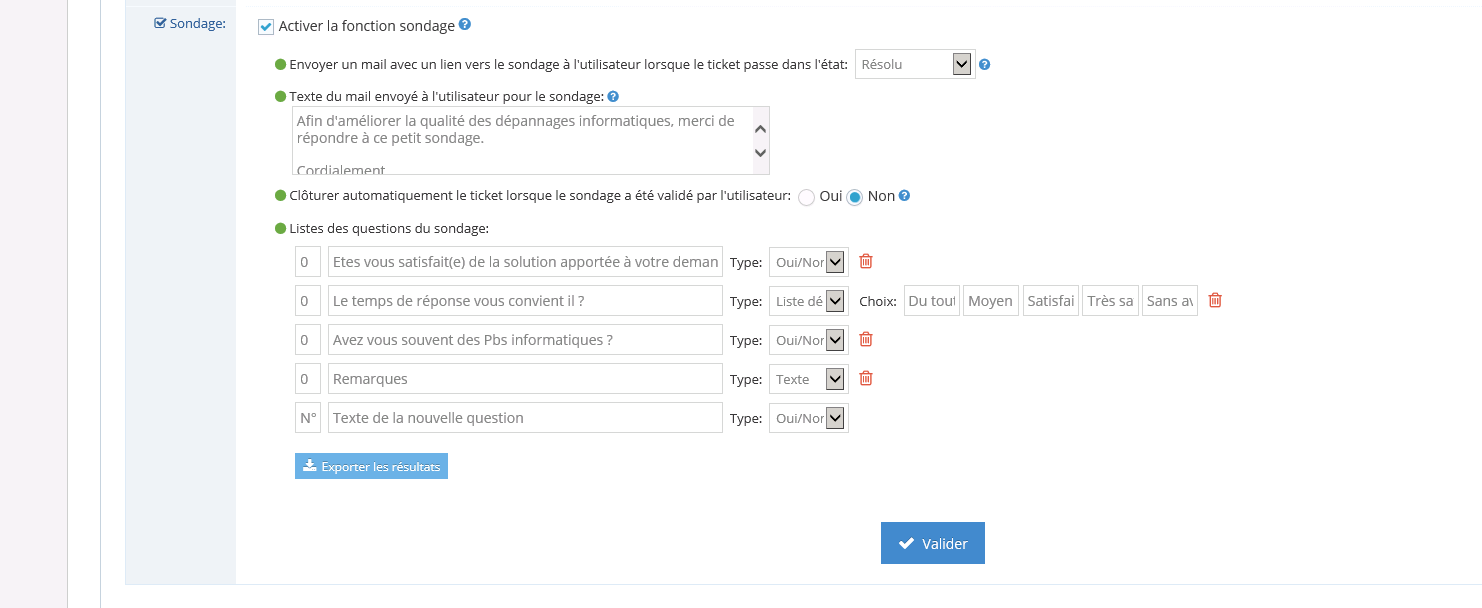Uncheck 'Activer la fonction sondage' checkbox
This screenshot has height=608, width=1482.
coord(265,27)
